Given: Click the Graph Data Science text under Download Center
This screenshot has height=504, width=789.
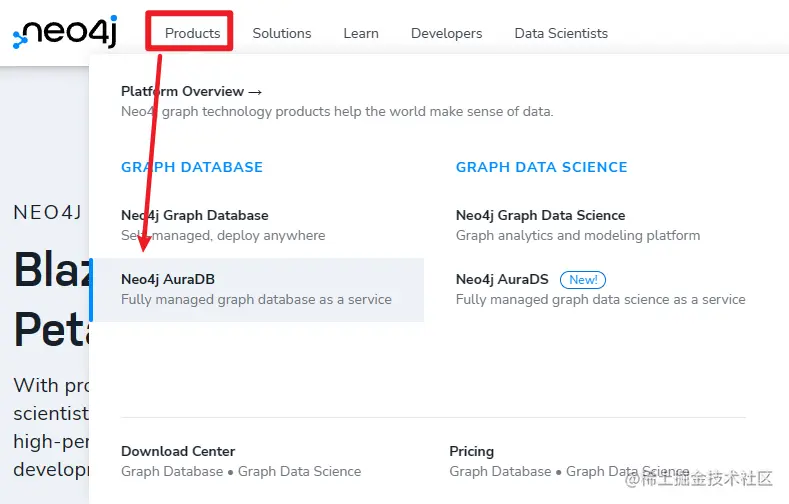Looking at the screenshot, I should click(299, 471).
